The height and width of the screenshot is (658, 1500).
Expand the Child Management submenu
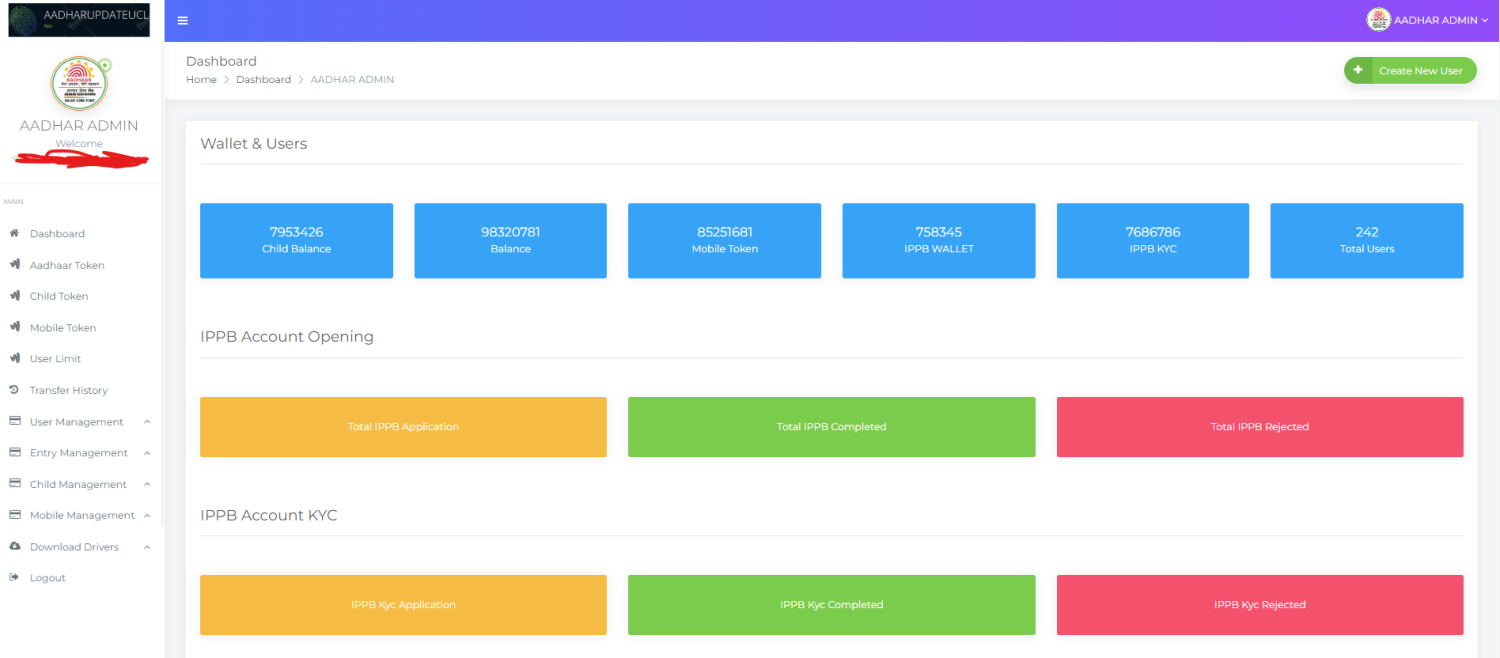pyautogui.click(x=147, y=485)
